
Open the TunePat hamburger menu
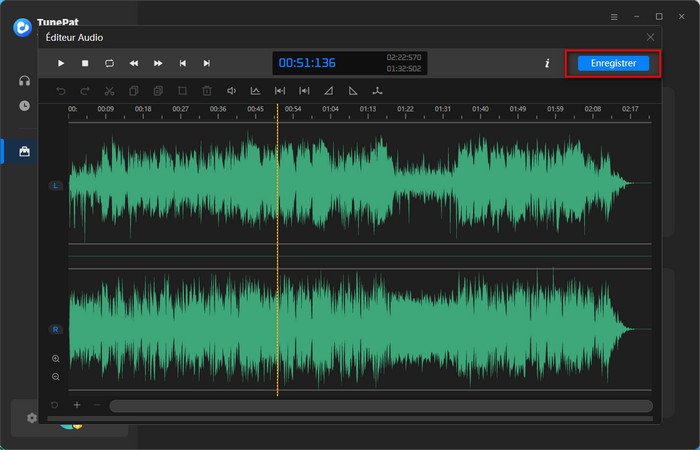[x=614, y=17]
